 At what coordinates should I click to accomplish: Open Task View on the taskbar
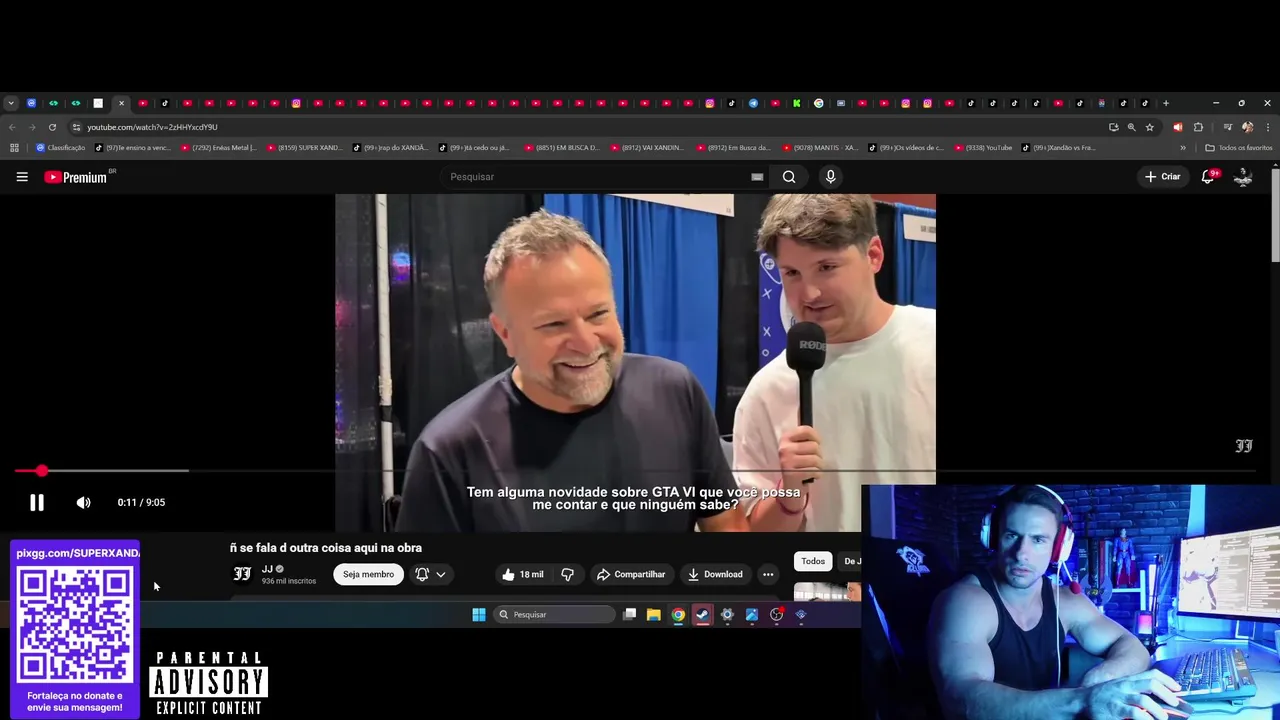(629, 614)
